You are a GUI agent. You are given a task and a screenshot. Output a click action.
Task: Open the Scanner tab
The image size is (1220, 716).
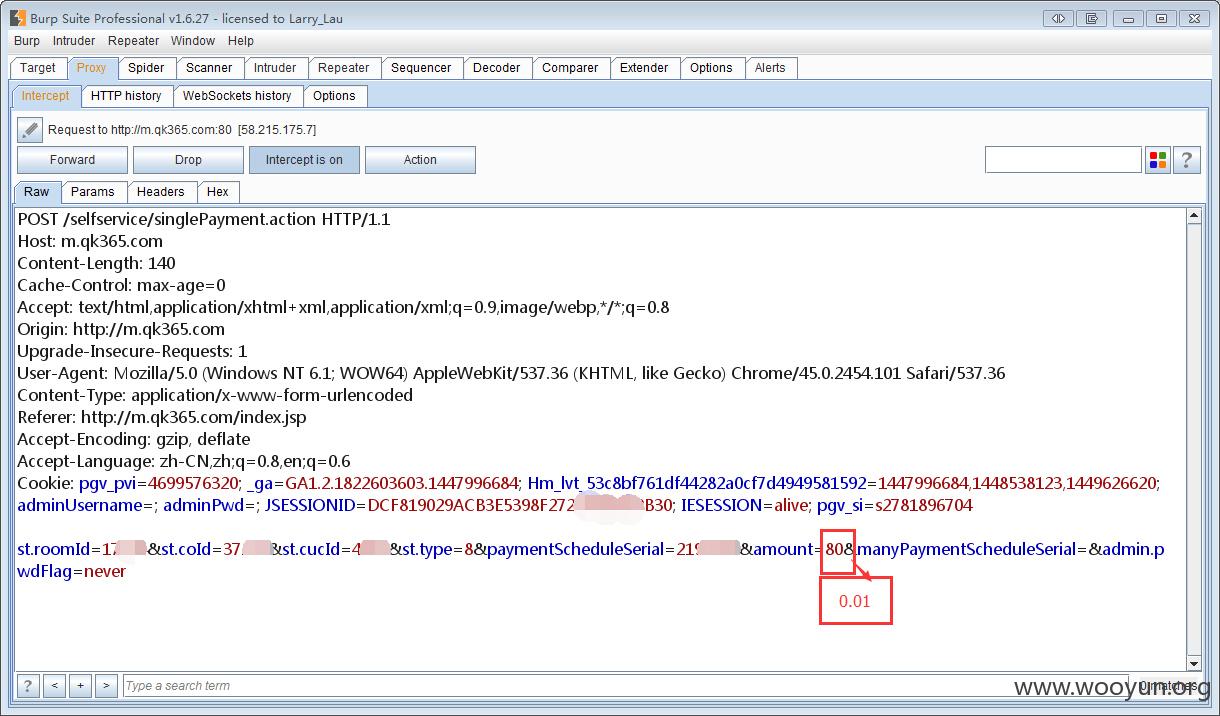click(x=209, y=68)
